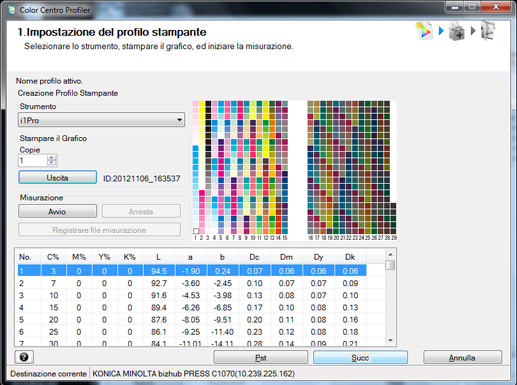This screenshot has height=385, width=517.
Task: Increase the Copie value with up arrow
Action: (52, 157)
